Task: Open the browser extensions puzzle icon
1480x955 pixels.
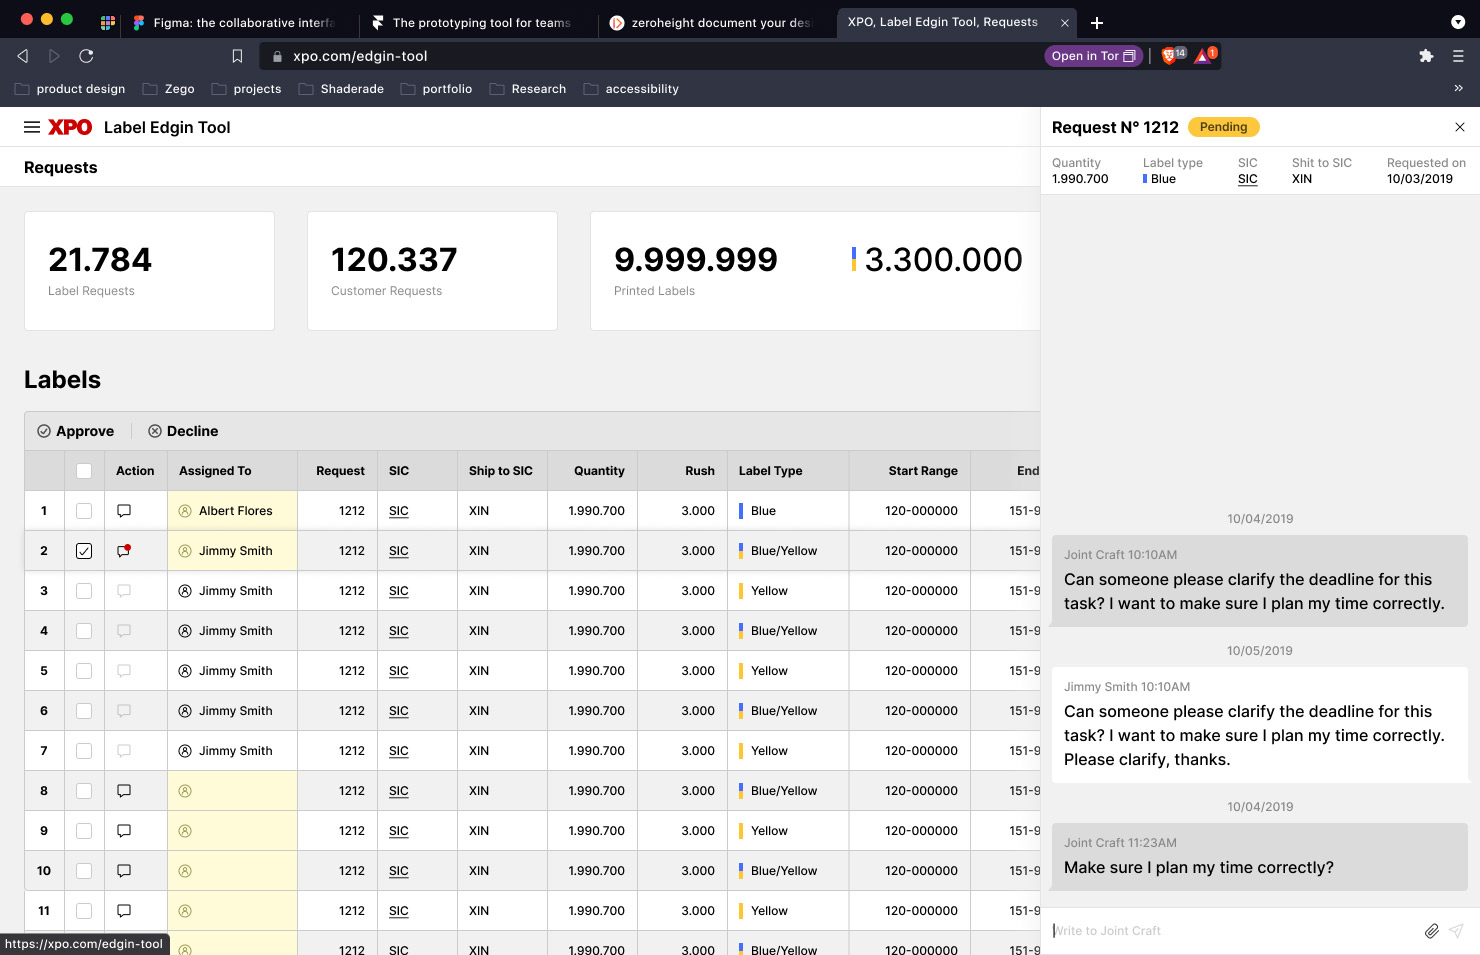Action: click(1425, 56)
